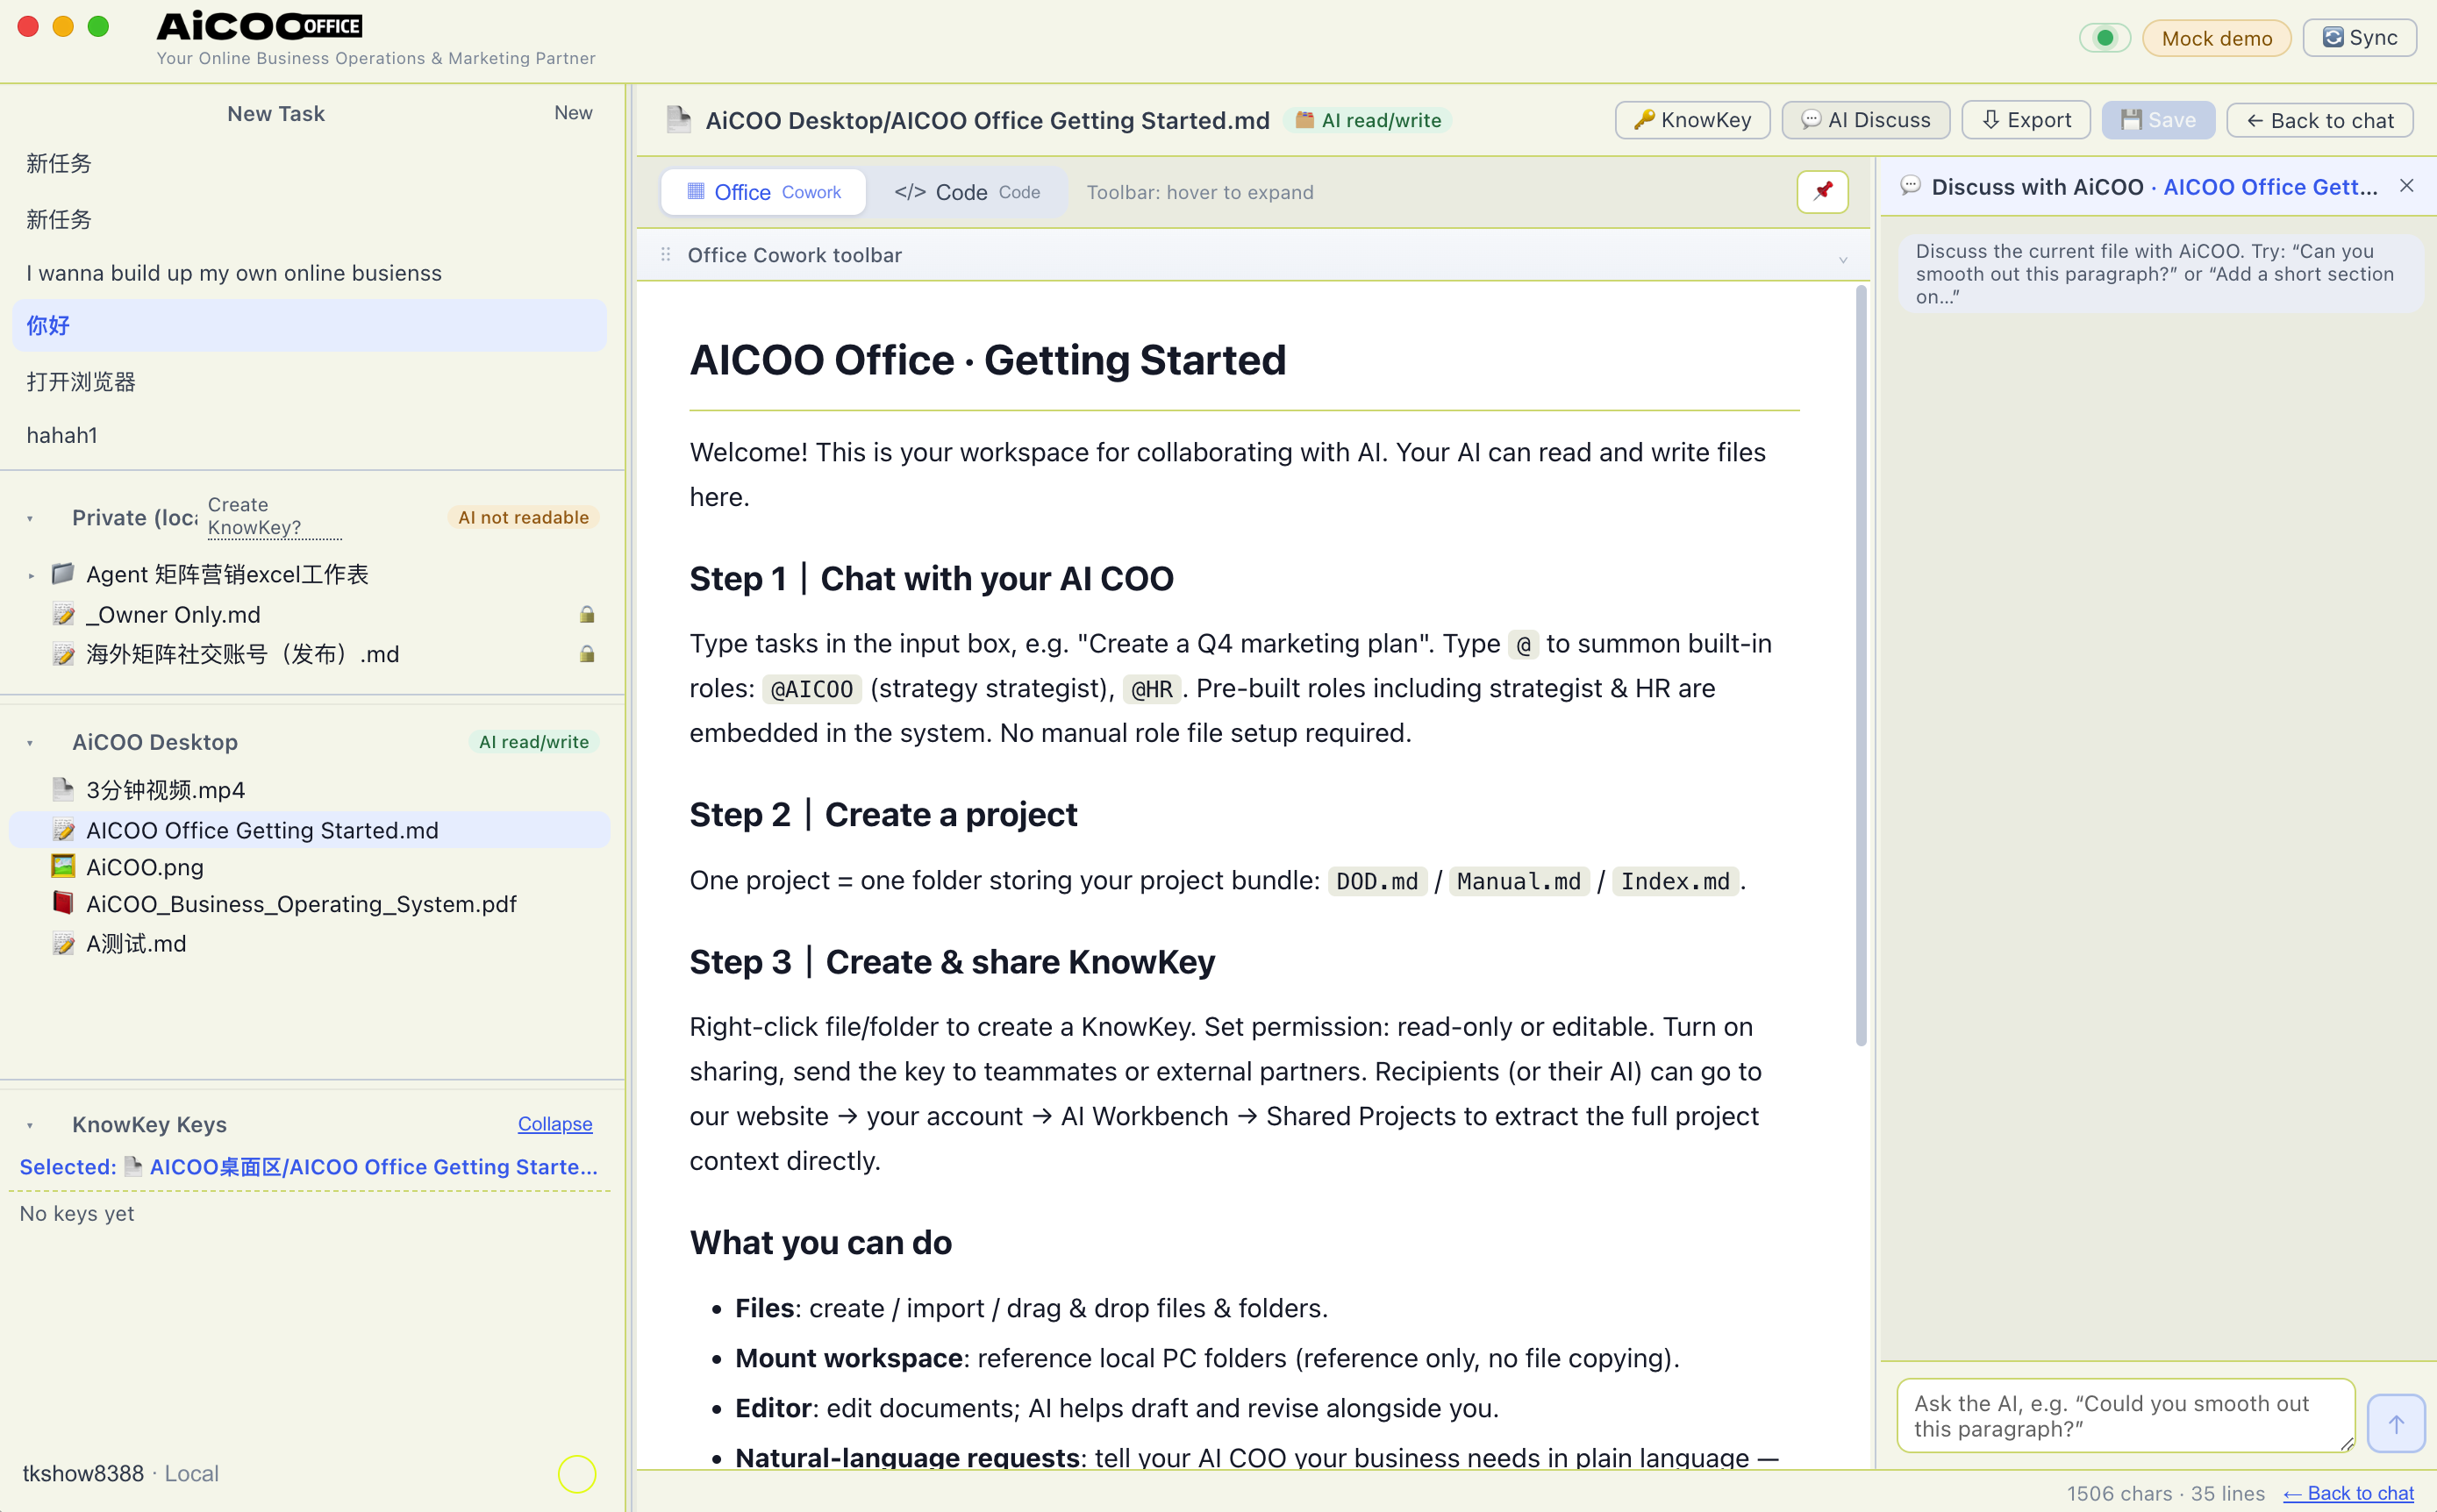Select _Owner Only.md in the file tree
The width and height of the screenshot is (2437, 1512).
pyautogui.click(x=309, y=614)
